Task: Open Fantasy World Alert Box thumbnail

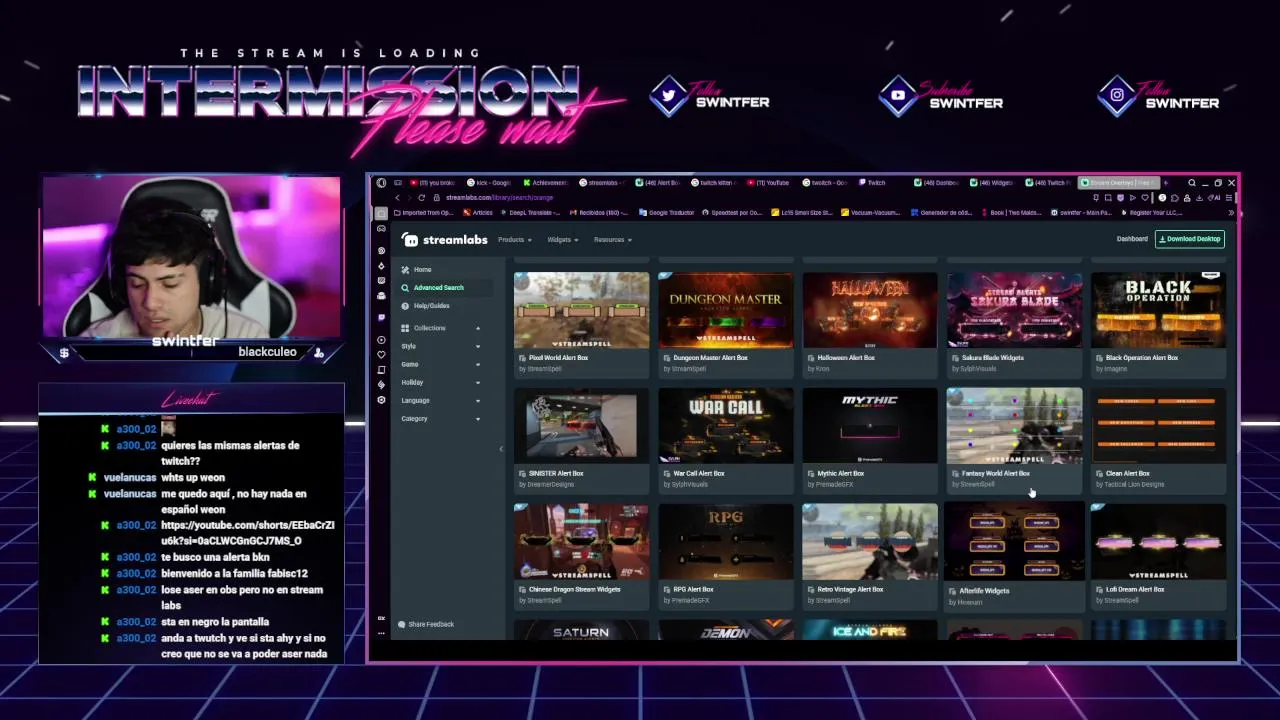Action: (x=1014, y=426)
